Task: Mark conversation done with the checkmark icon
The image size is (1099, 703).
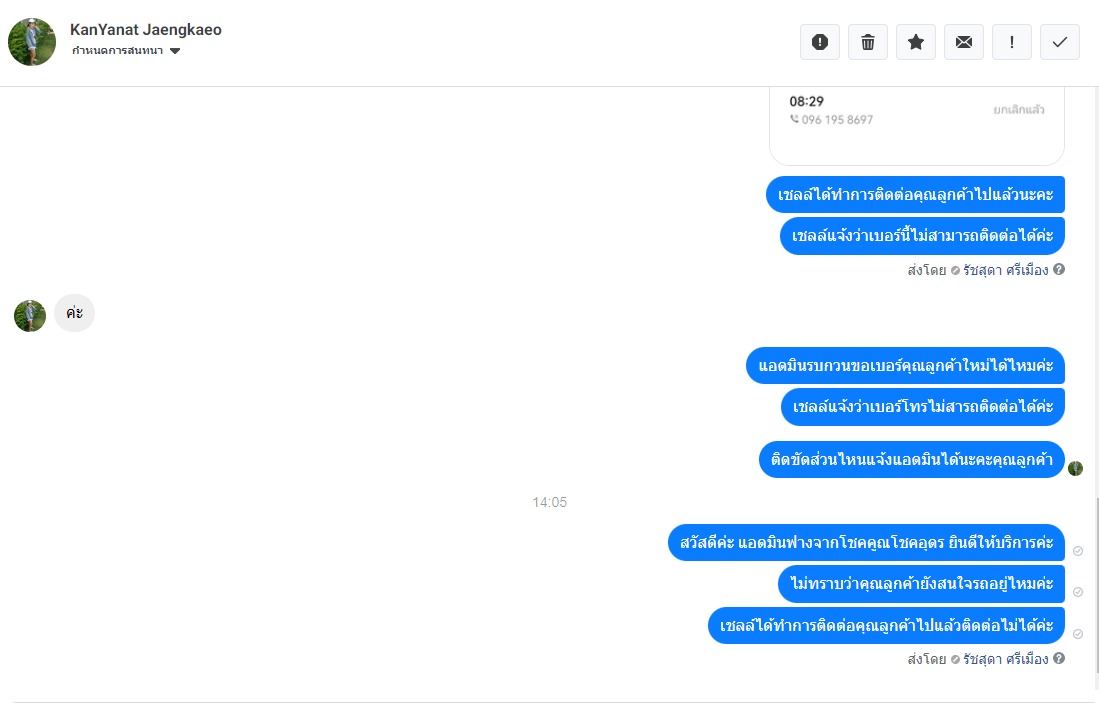Action: pos(1060,42)
